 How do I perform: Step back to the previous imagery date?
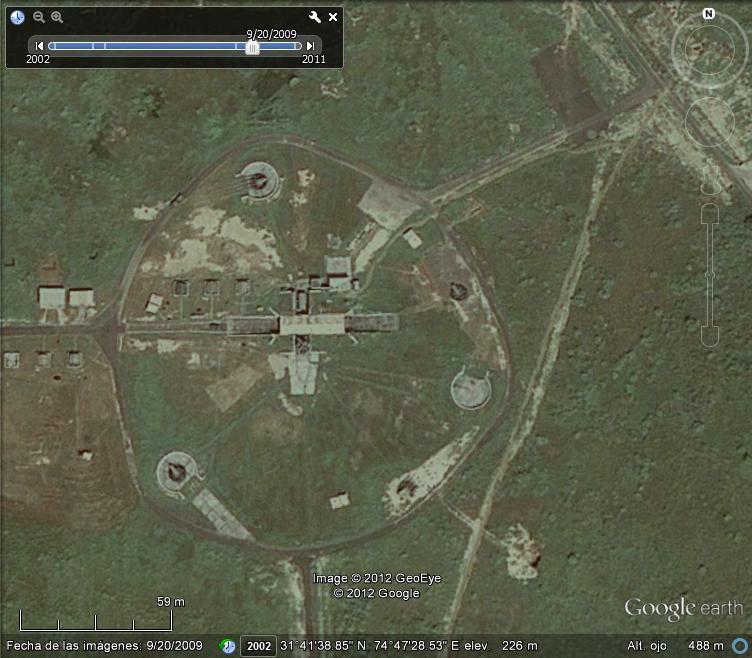39,46
